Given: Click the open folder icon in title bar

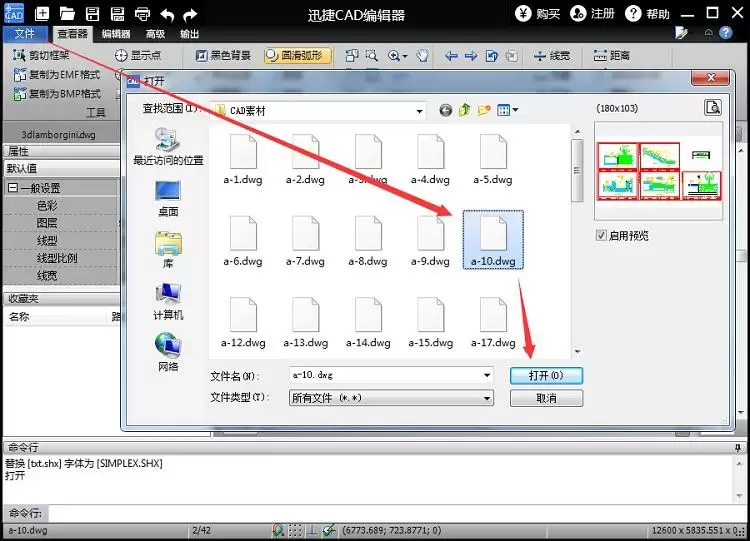Looking at the screenshot, I should click(x=67, y=13).
